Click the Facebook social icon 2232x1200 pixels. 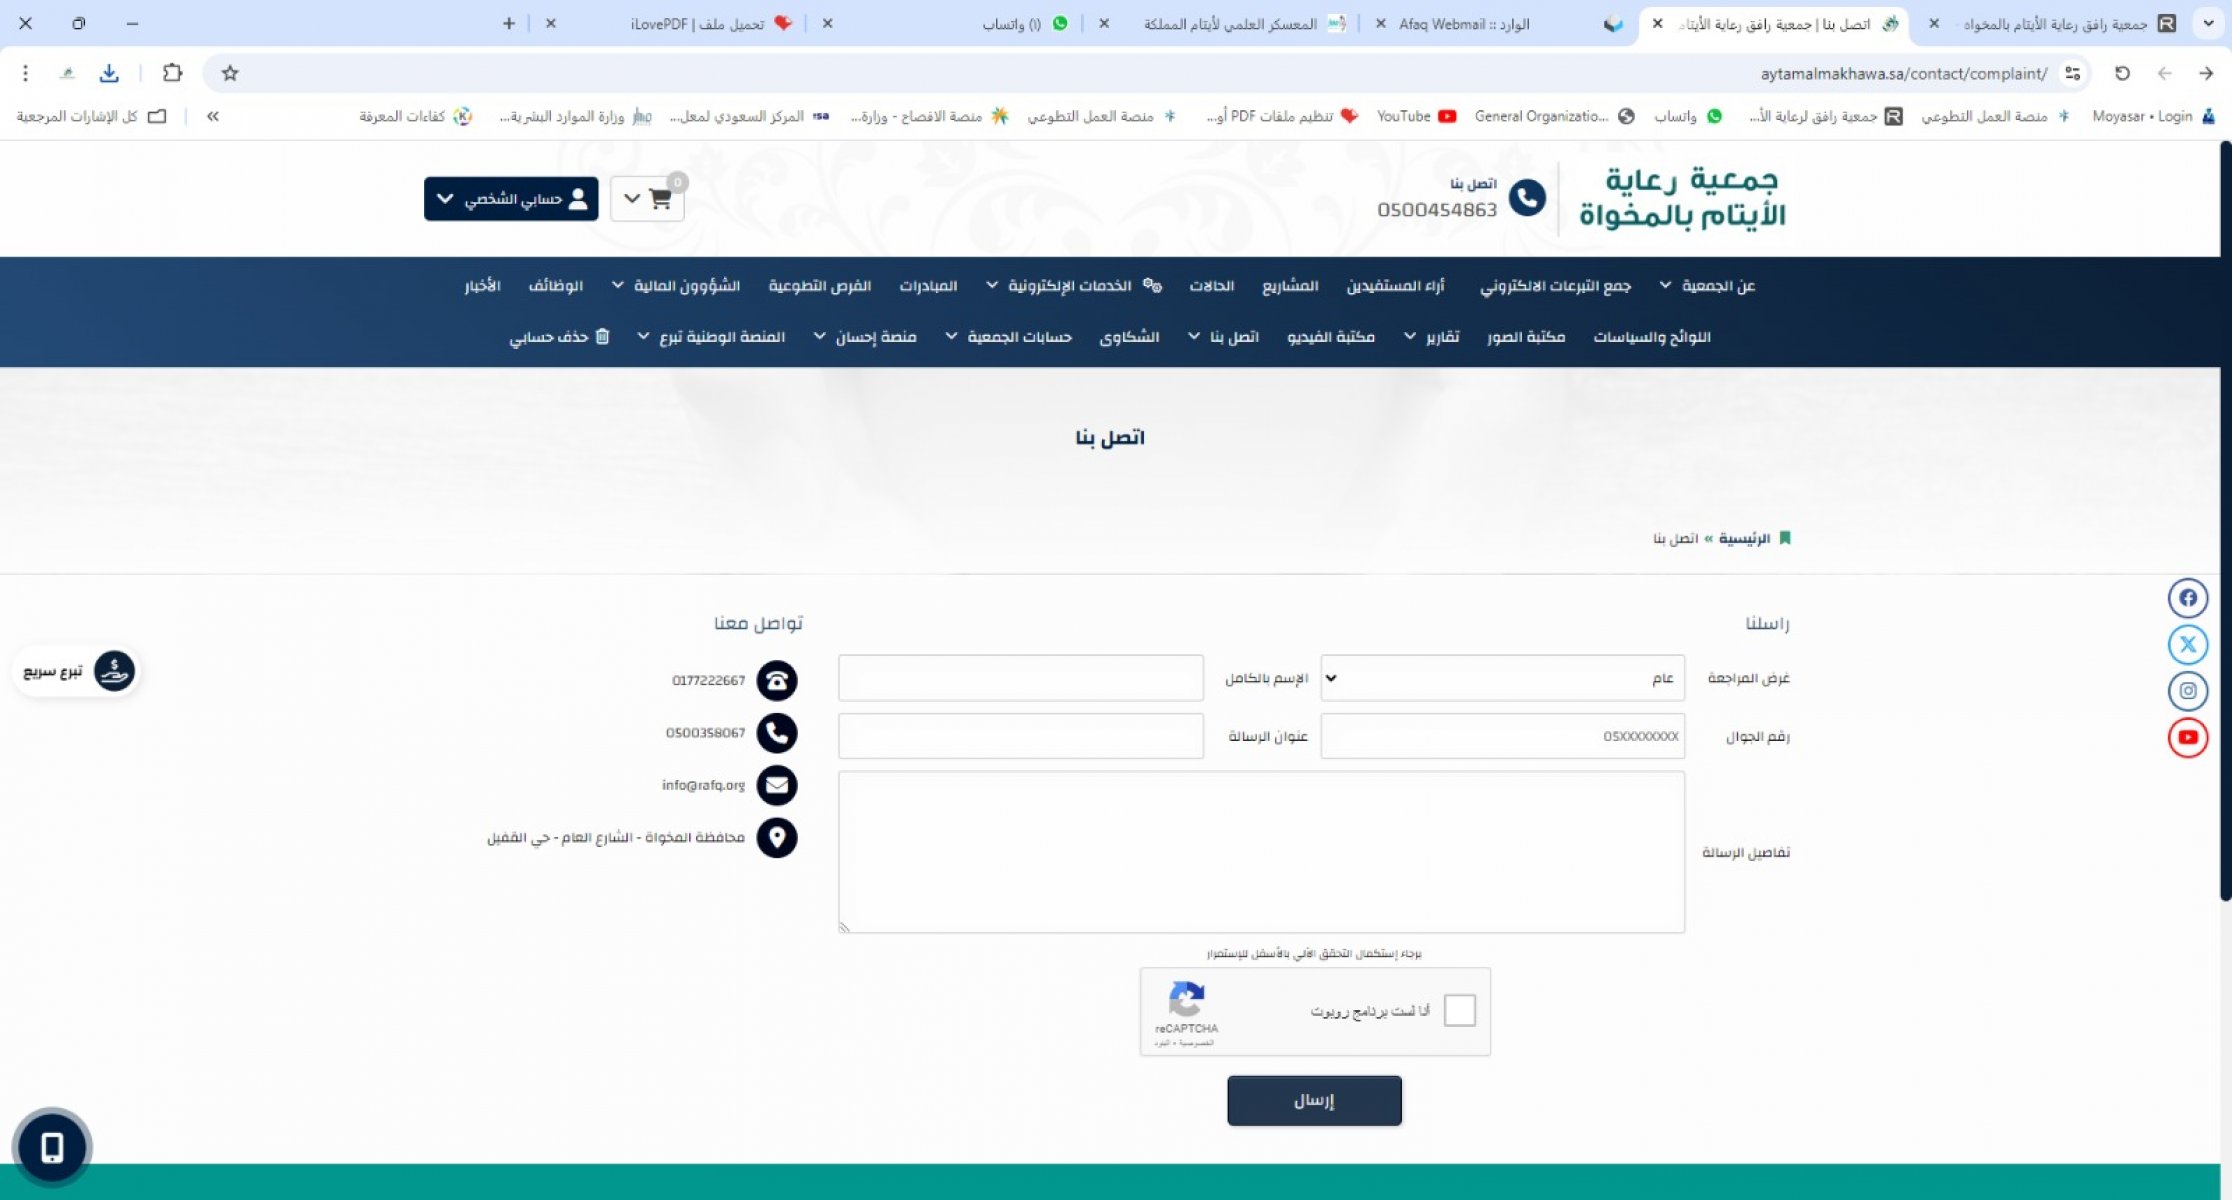click(x=2187, y=598)
